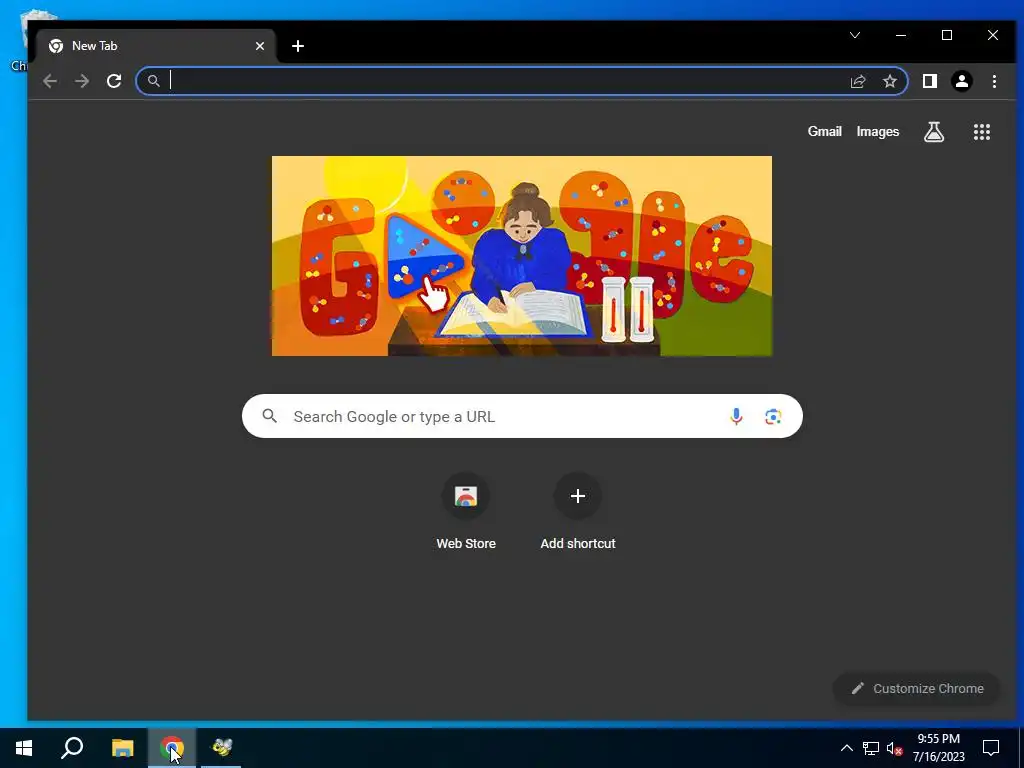Open the tab search chevron
The width and height of the screenshot is (1024, 768).
coord(855,35)
